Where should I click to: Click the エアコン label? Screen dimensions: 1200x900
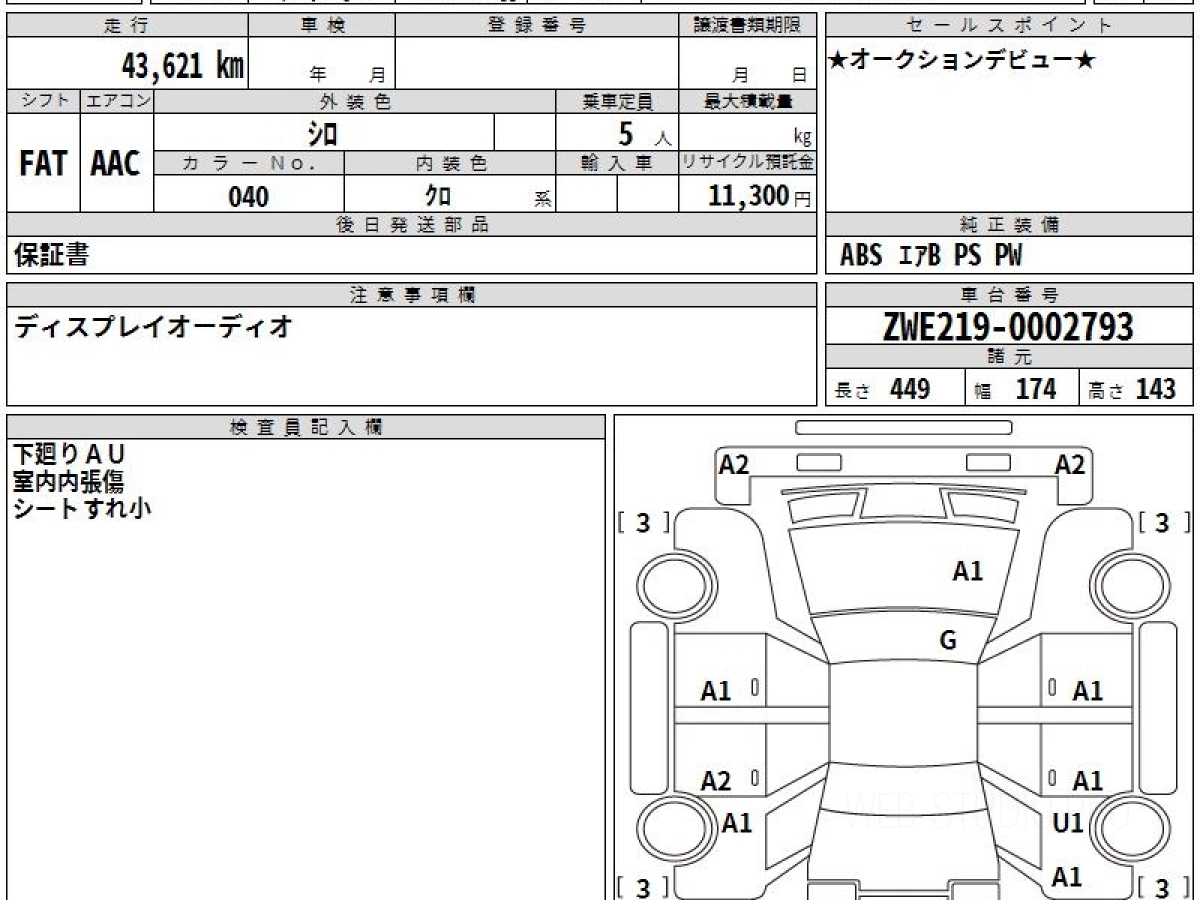116,101
